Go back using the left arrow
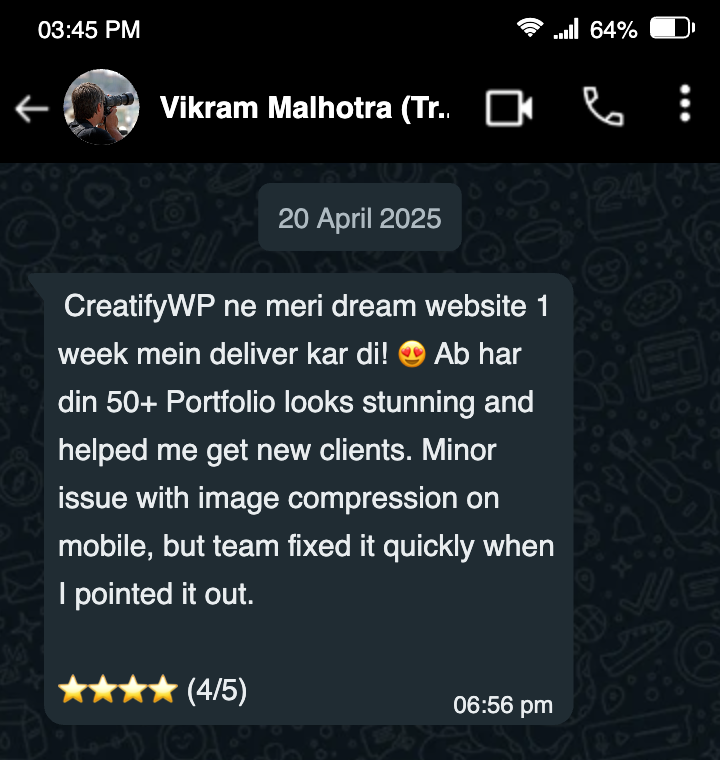Image resolution: width=720 pixels, height=760 pixels. 32,108
